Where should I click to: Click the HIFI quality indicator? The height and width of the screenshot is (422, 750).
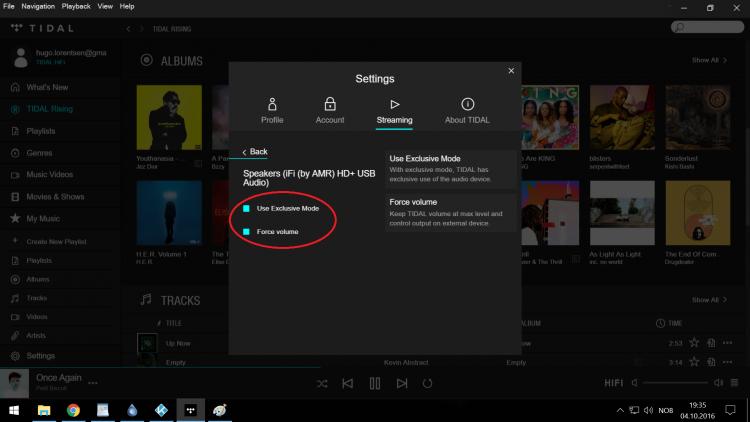(614, 383)
